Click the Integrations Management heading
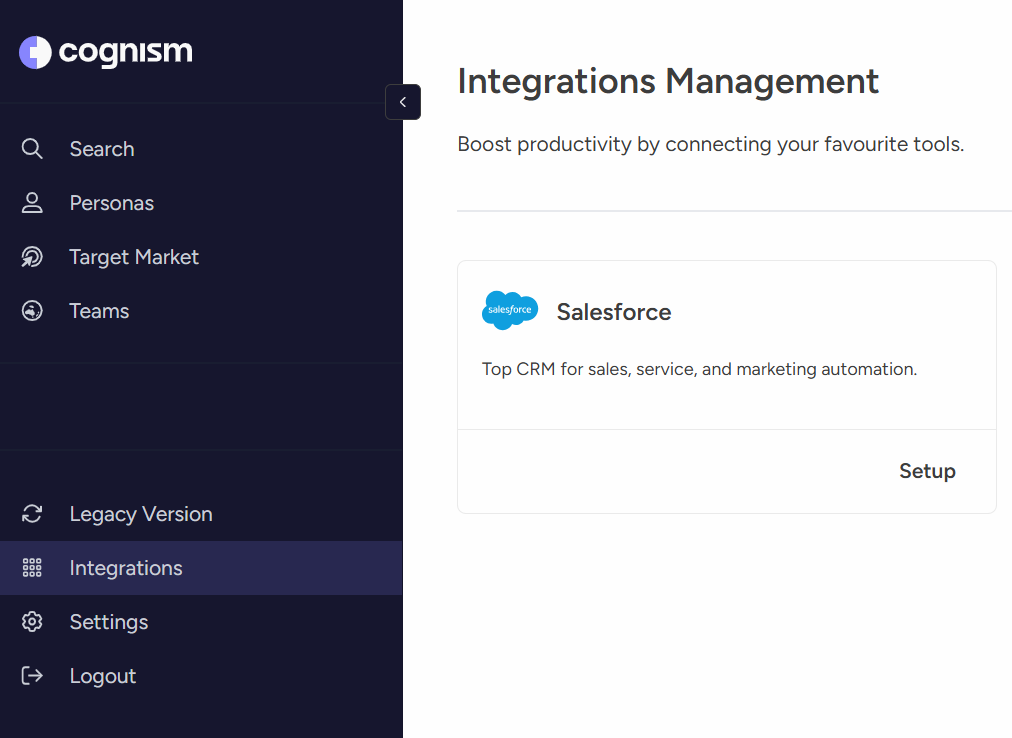 [x=668, y=81]
